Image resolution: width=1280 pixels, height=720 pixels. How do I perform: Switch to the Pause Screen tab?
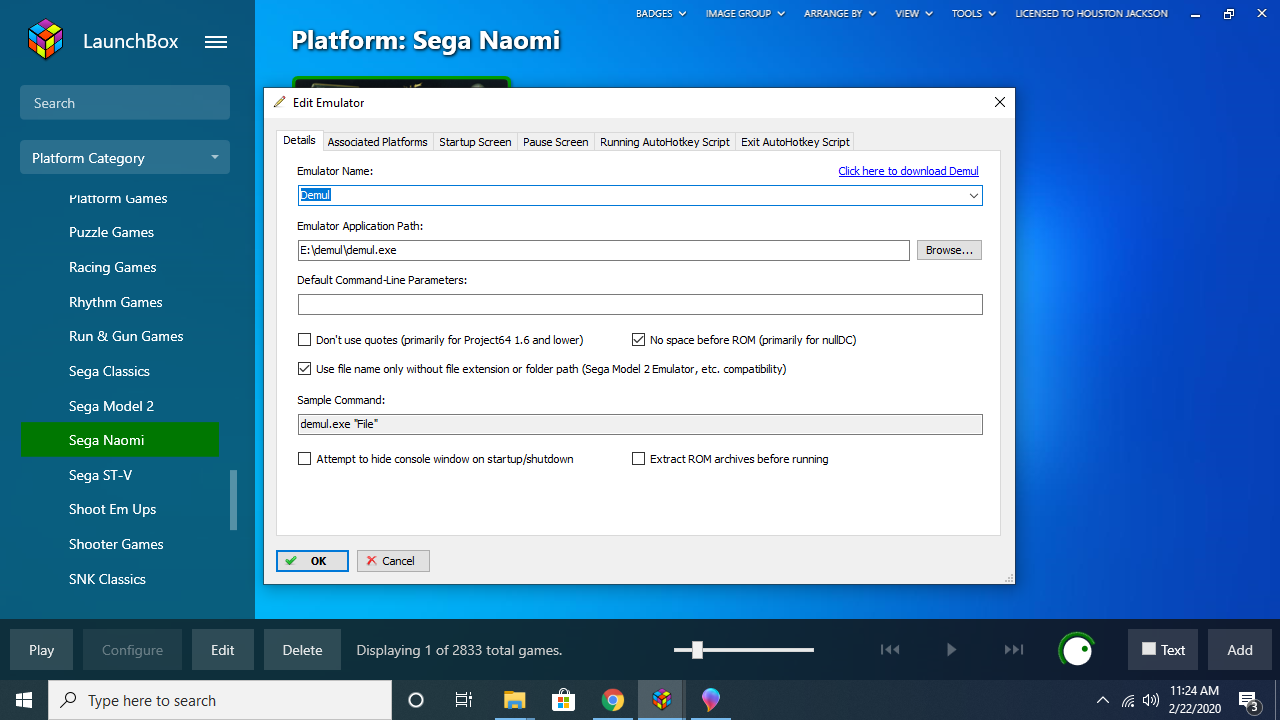coord(556,142)
